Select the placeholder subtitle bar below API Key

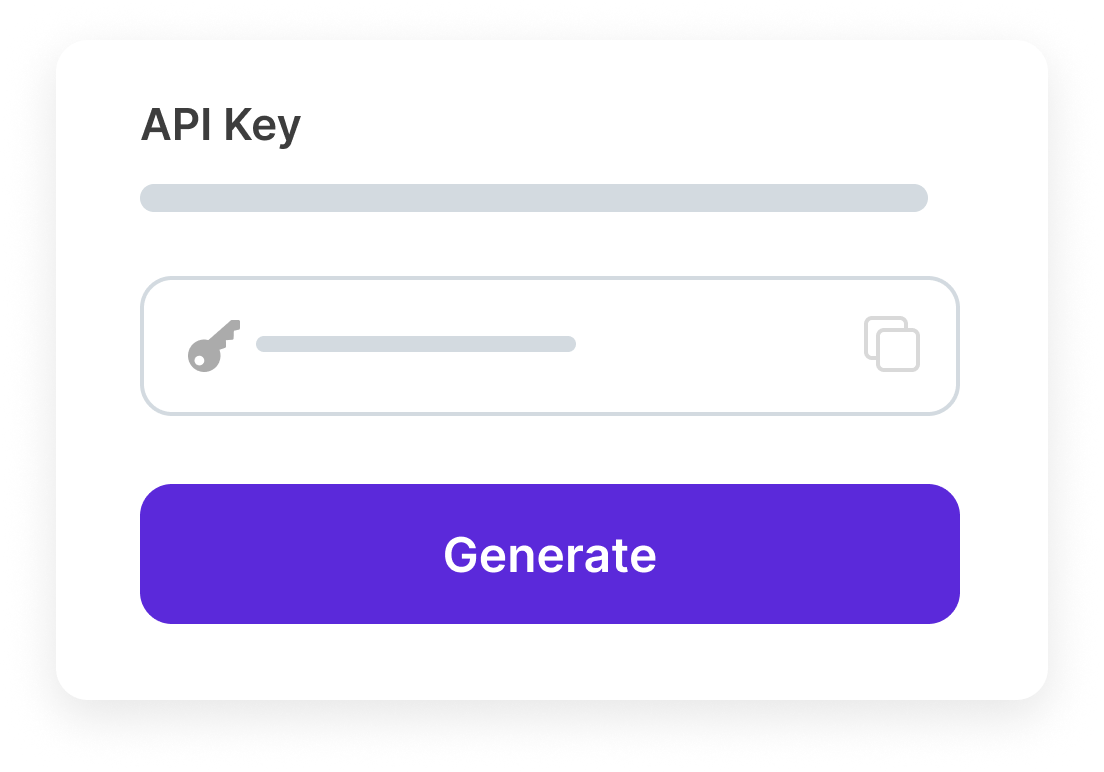tap(533, 198)
